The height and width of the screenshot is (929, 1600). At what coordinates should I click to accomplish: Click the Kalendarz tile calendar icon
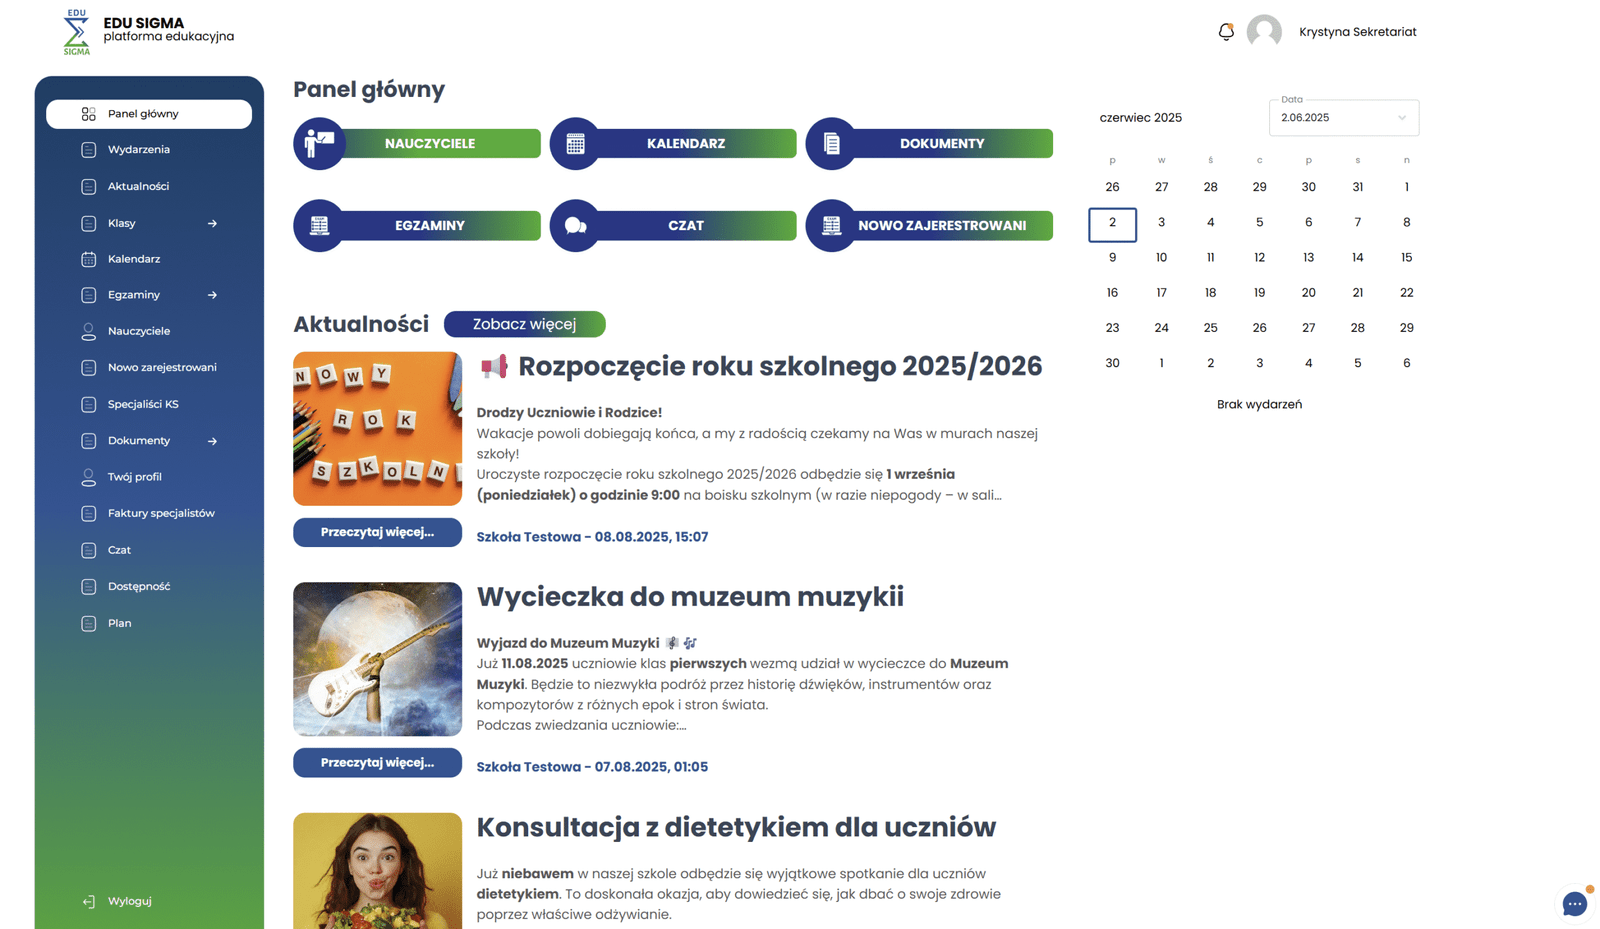click(575, 144)
